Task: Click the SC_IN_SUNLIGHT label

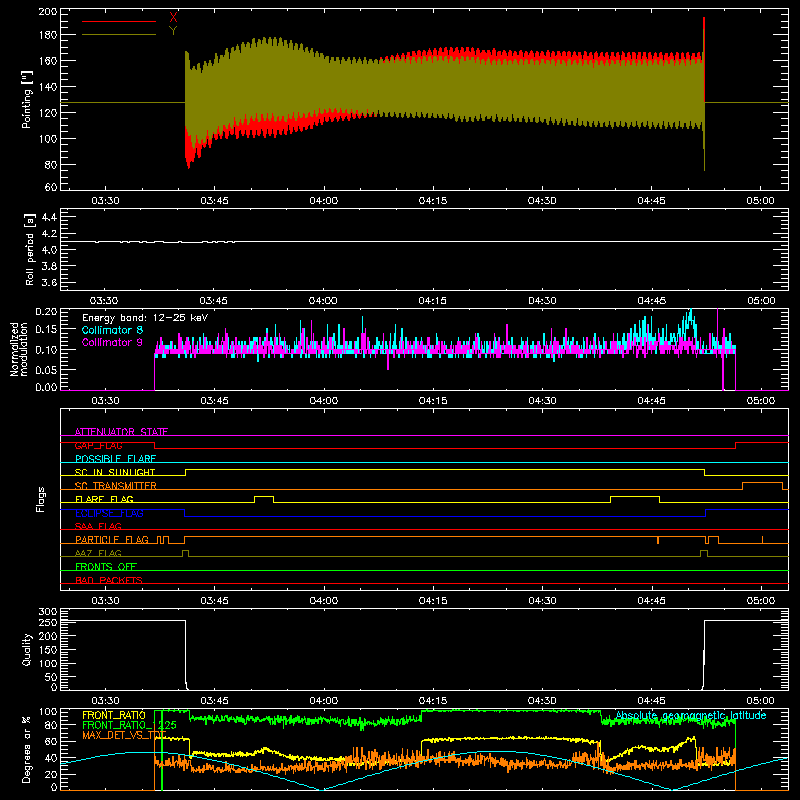Action: 115,472
